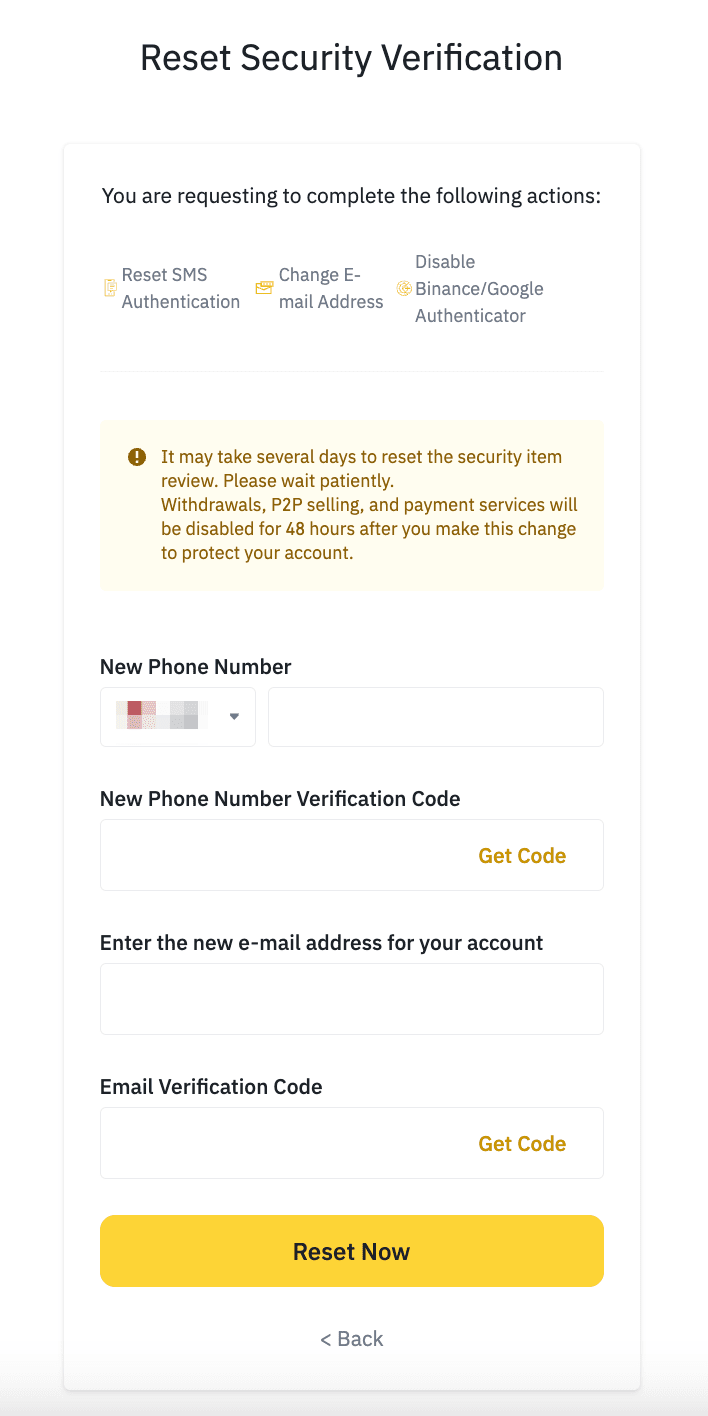Click the New Phone Number Verification Code field
The height and width of the screenshot is (1416, 708).
[285, 855]
